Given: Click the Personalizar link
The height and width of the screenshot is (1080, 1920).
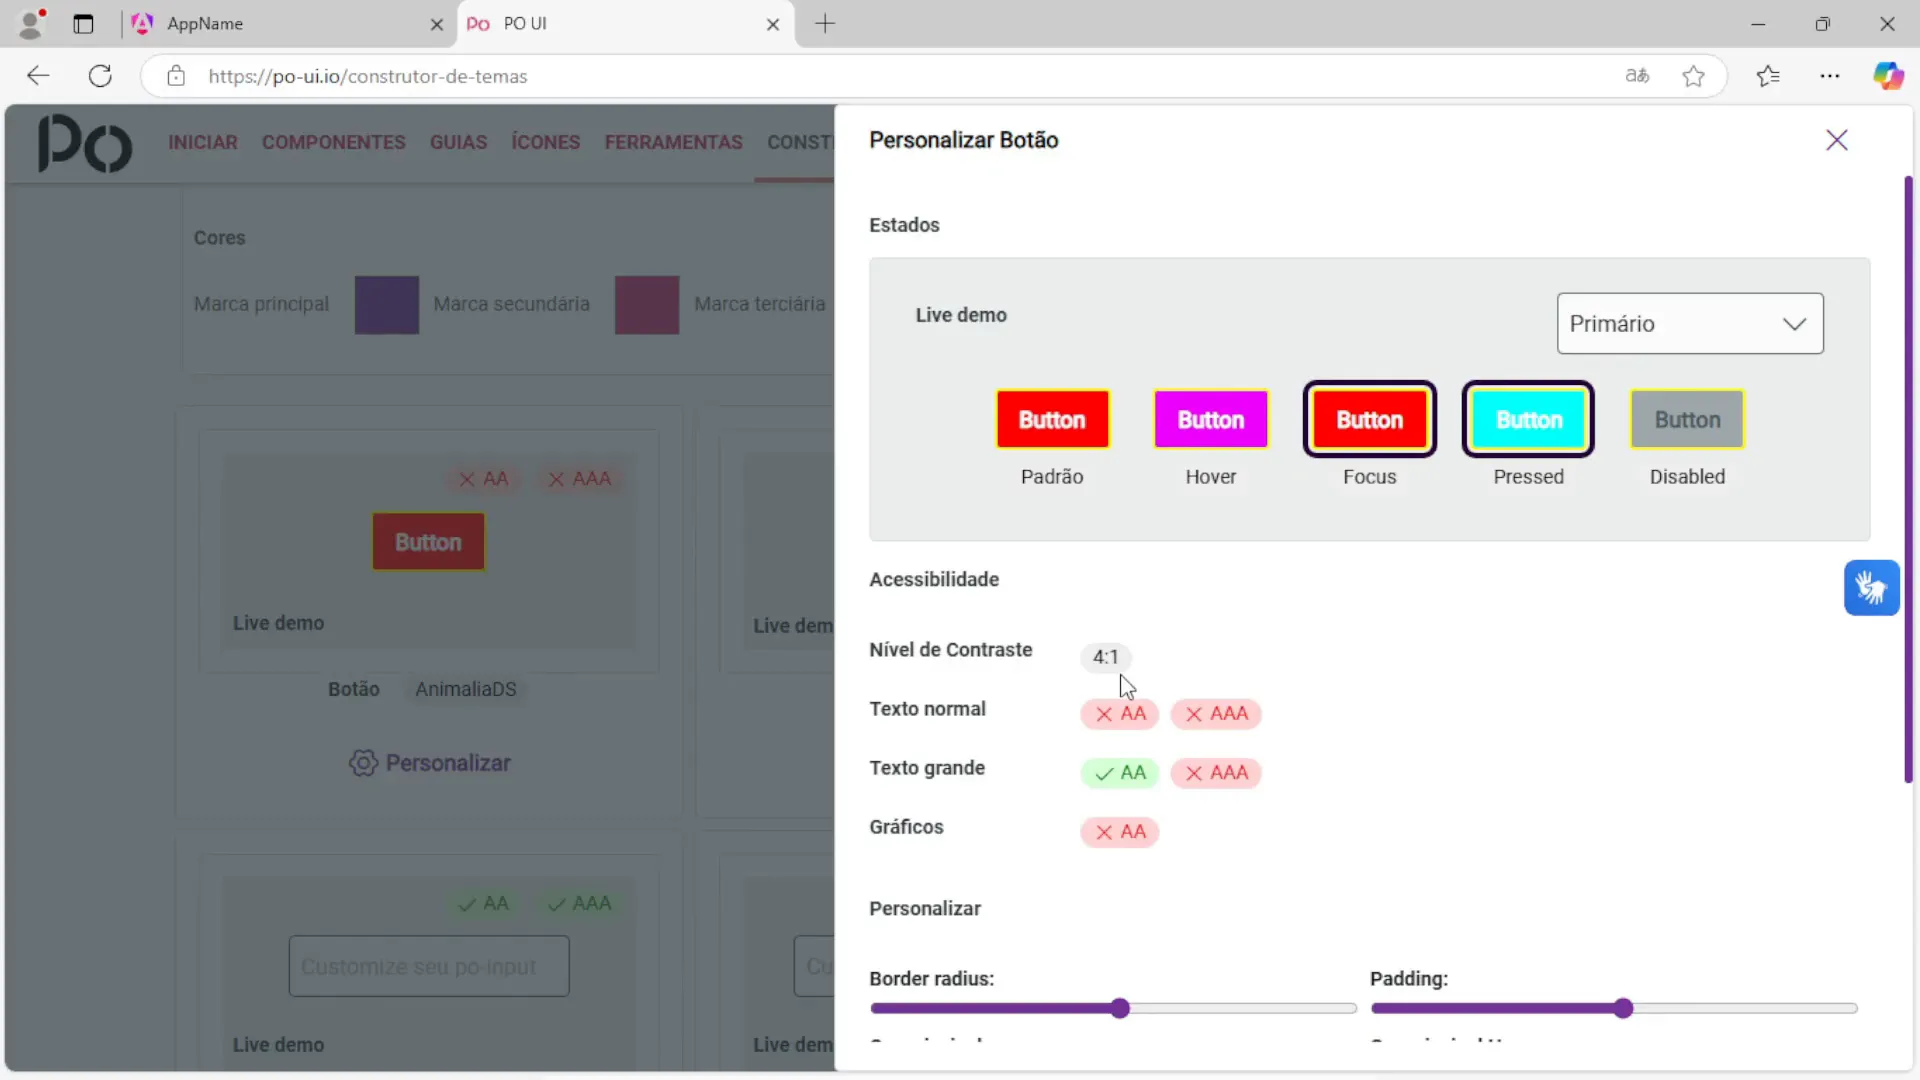Looking at the screenshot, I should (x=449, y=763).
